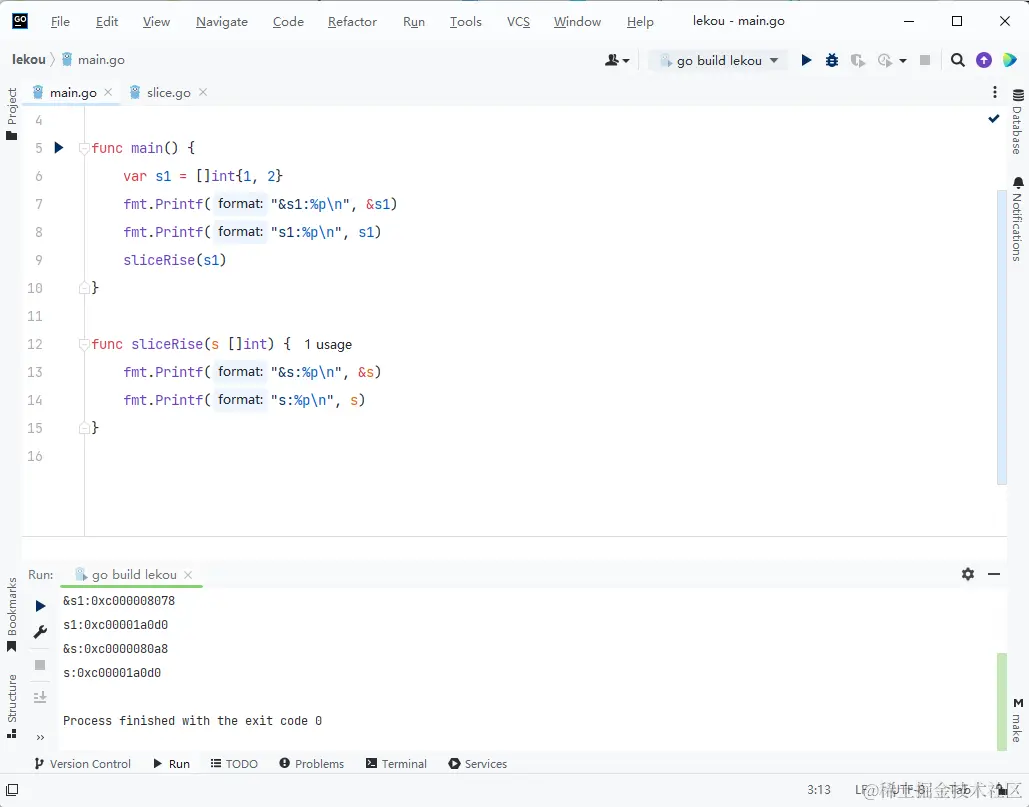Click the fold end marker on line 10
The height and width of the screenshot is (807, 1029).
tap(83, 287)
